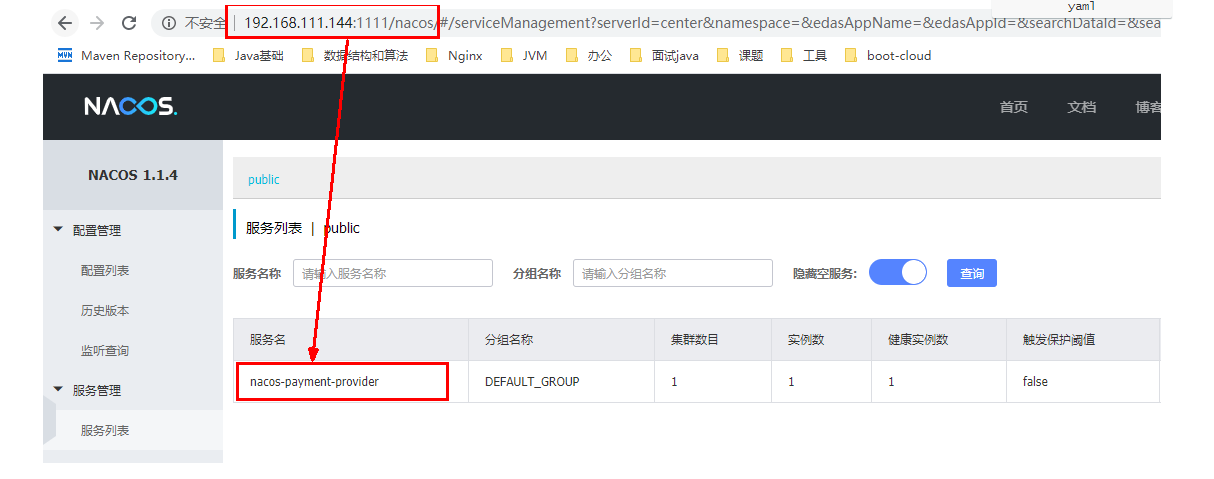Select the public namespace link
The height and width of the screenshot is (479, 1214).
[264, 180]
